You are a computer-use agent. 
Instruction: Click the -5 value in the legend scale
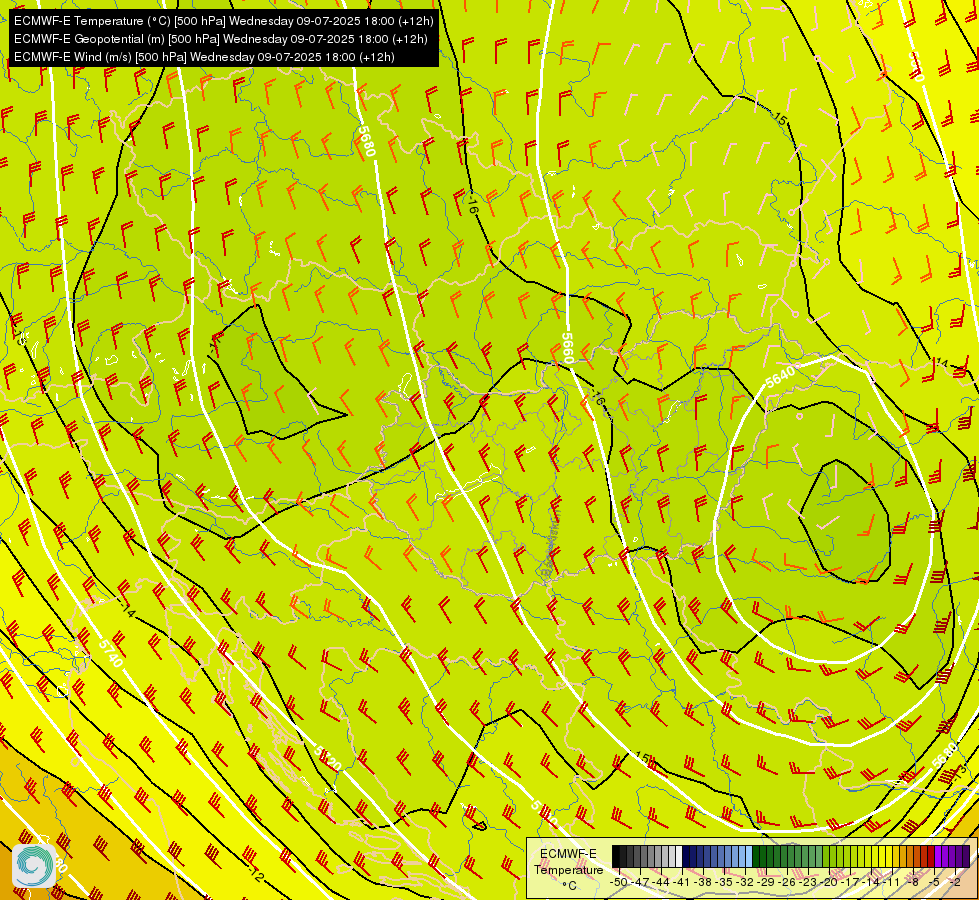click(933, 882)
